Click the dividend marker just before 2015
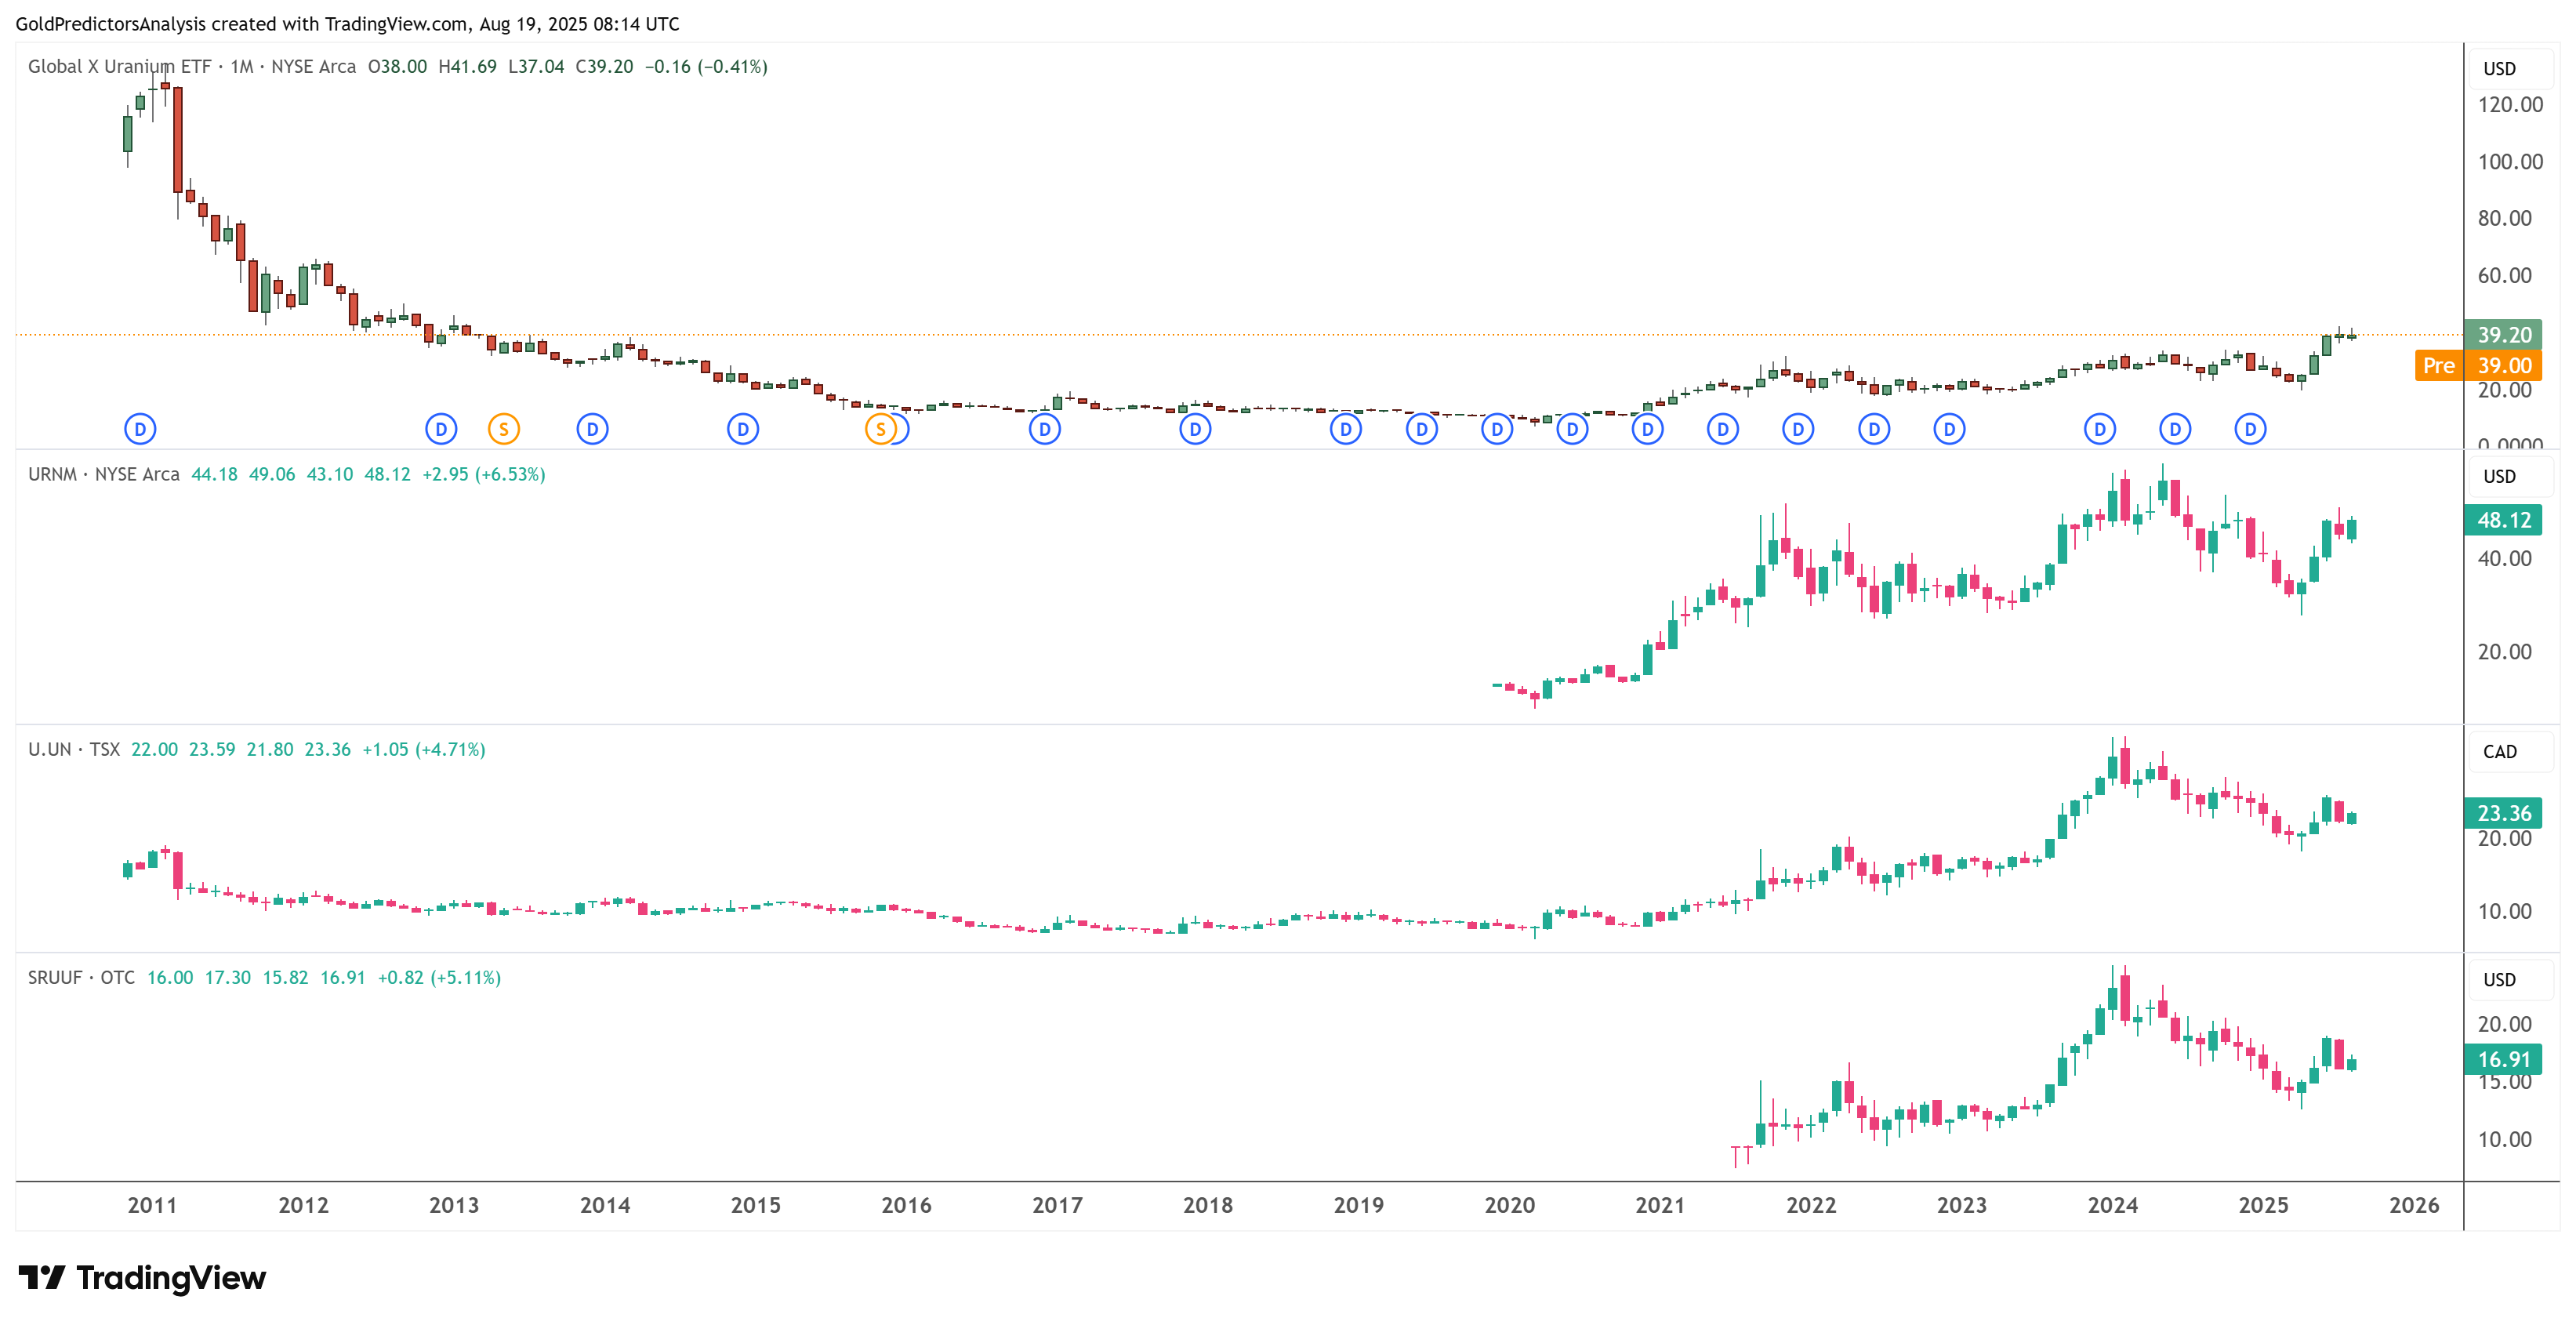 pos(742,429)
